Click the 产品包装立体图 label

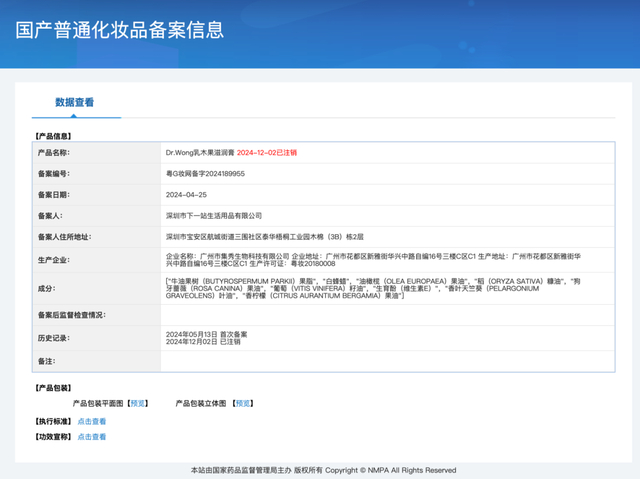pyautogui.click(x=200, y=404)
